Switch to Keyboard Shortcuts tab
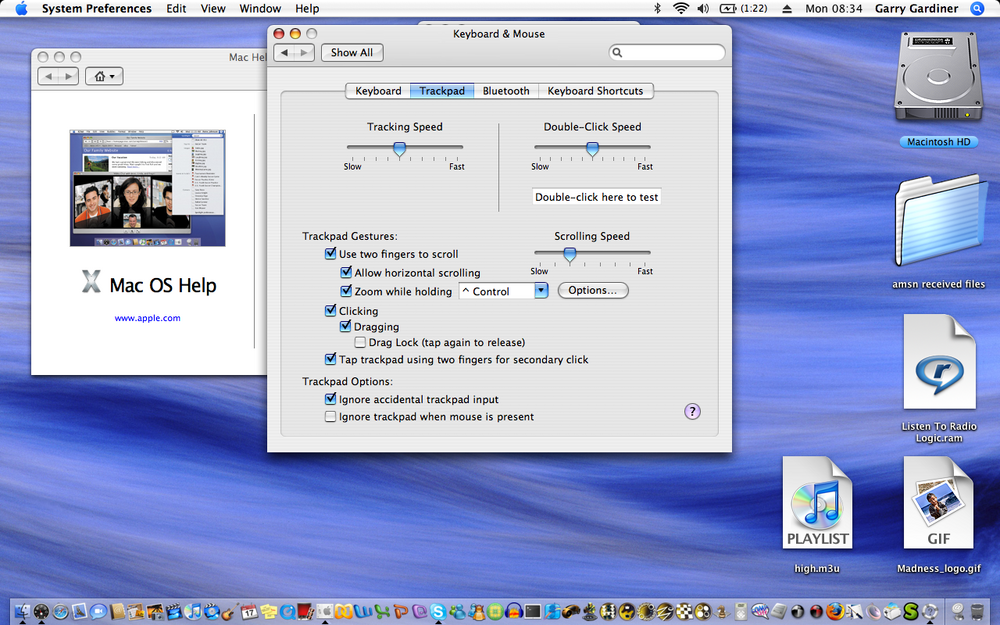The image size is (1000, 625). (595, 91)
